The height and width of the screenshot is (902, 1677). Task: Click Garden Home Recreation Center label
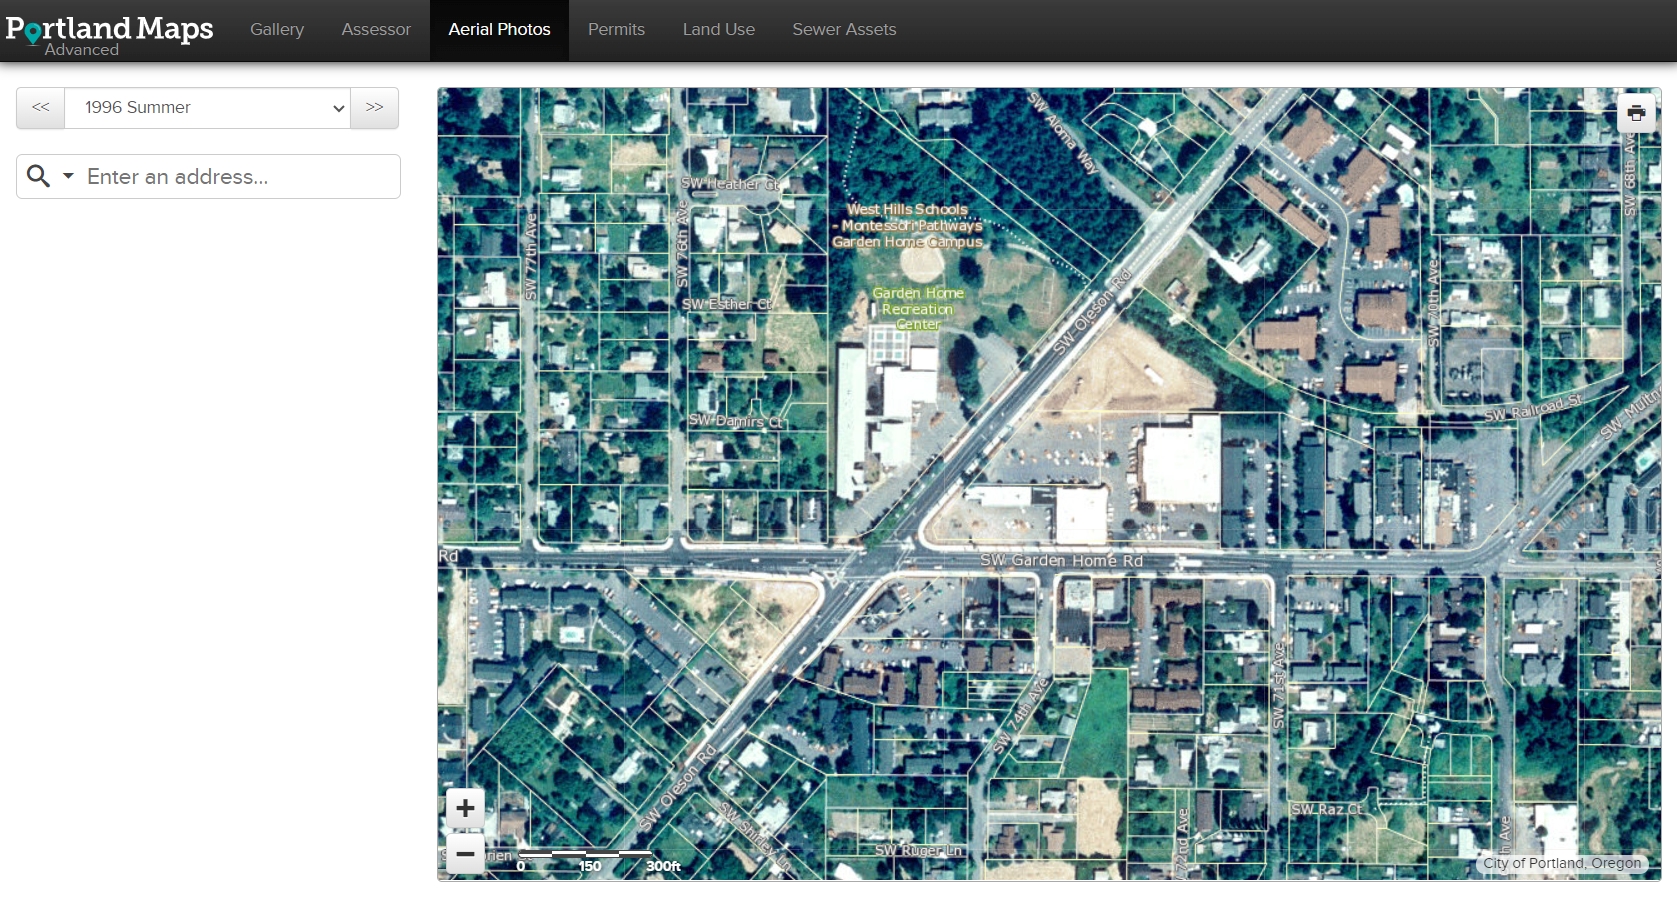tap(918, 308)
